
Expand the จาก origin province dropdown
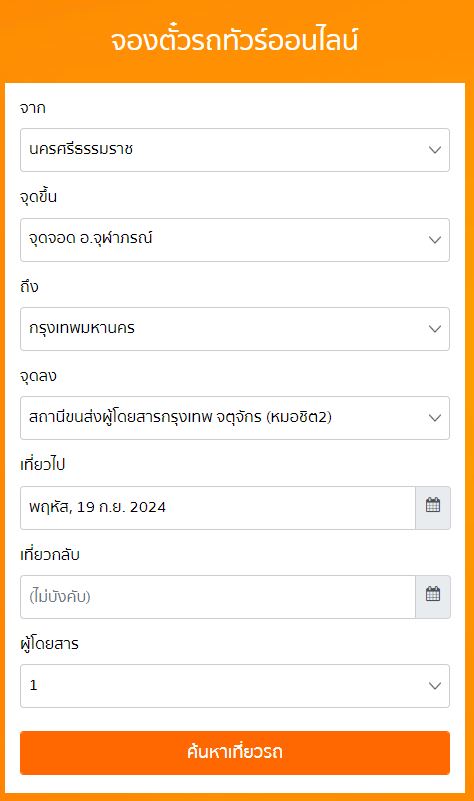tap(235, 150)
